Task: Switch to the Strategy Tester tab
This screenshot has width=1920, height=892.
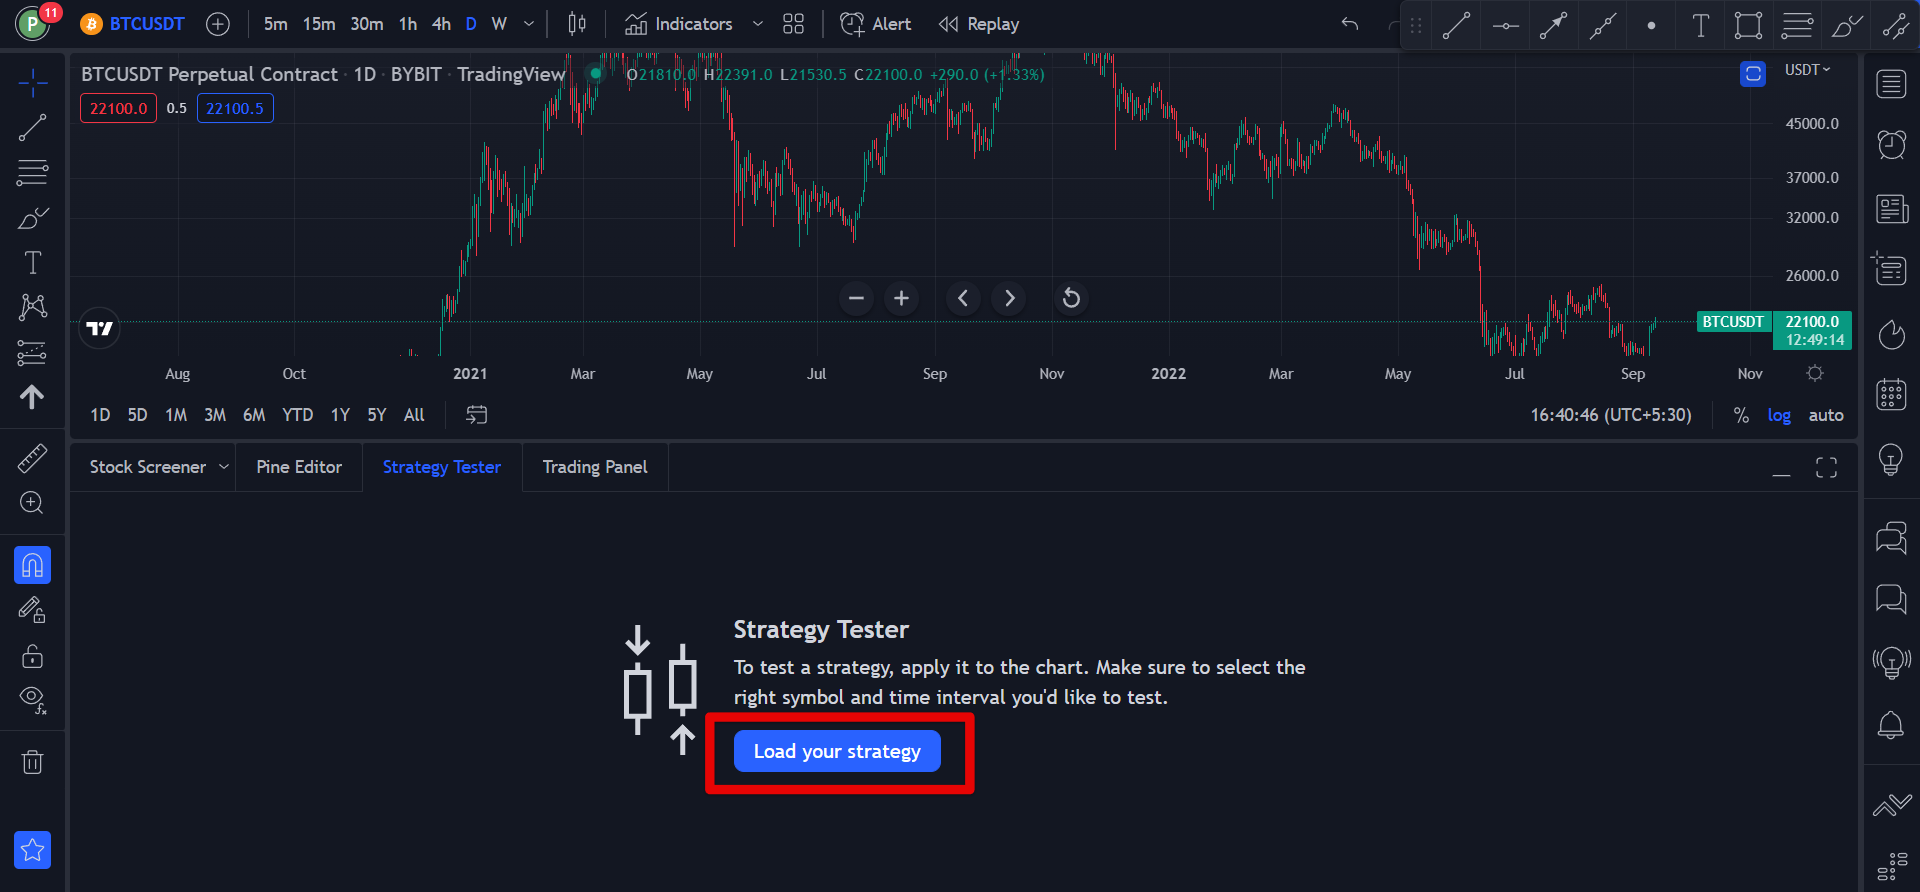Action: click(442, 467)
